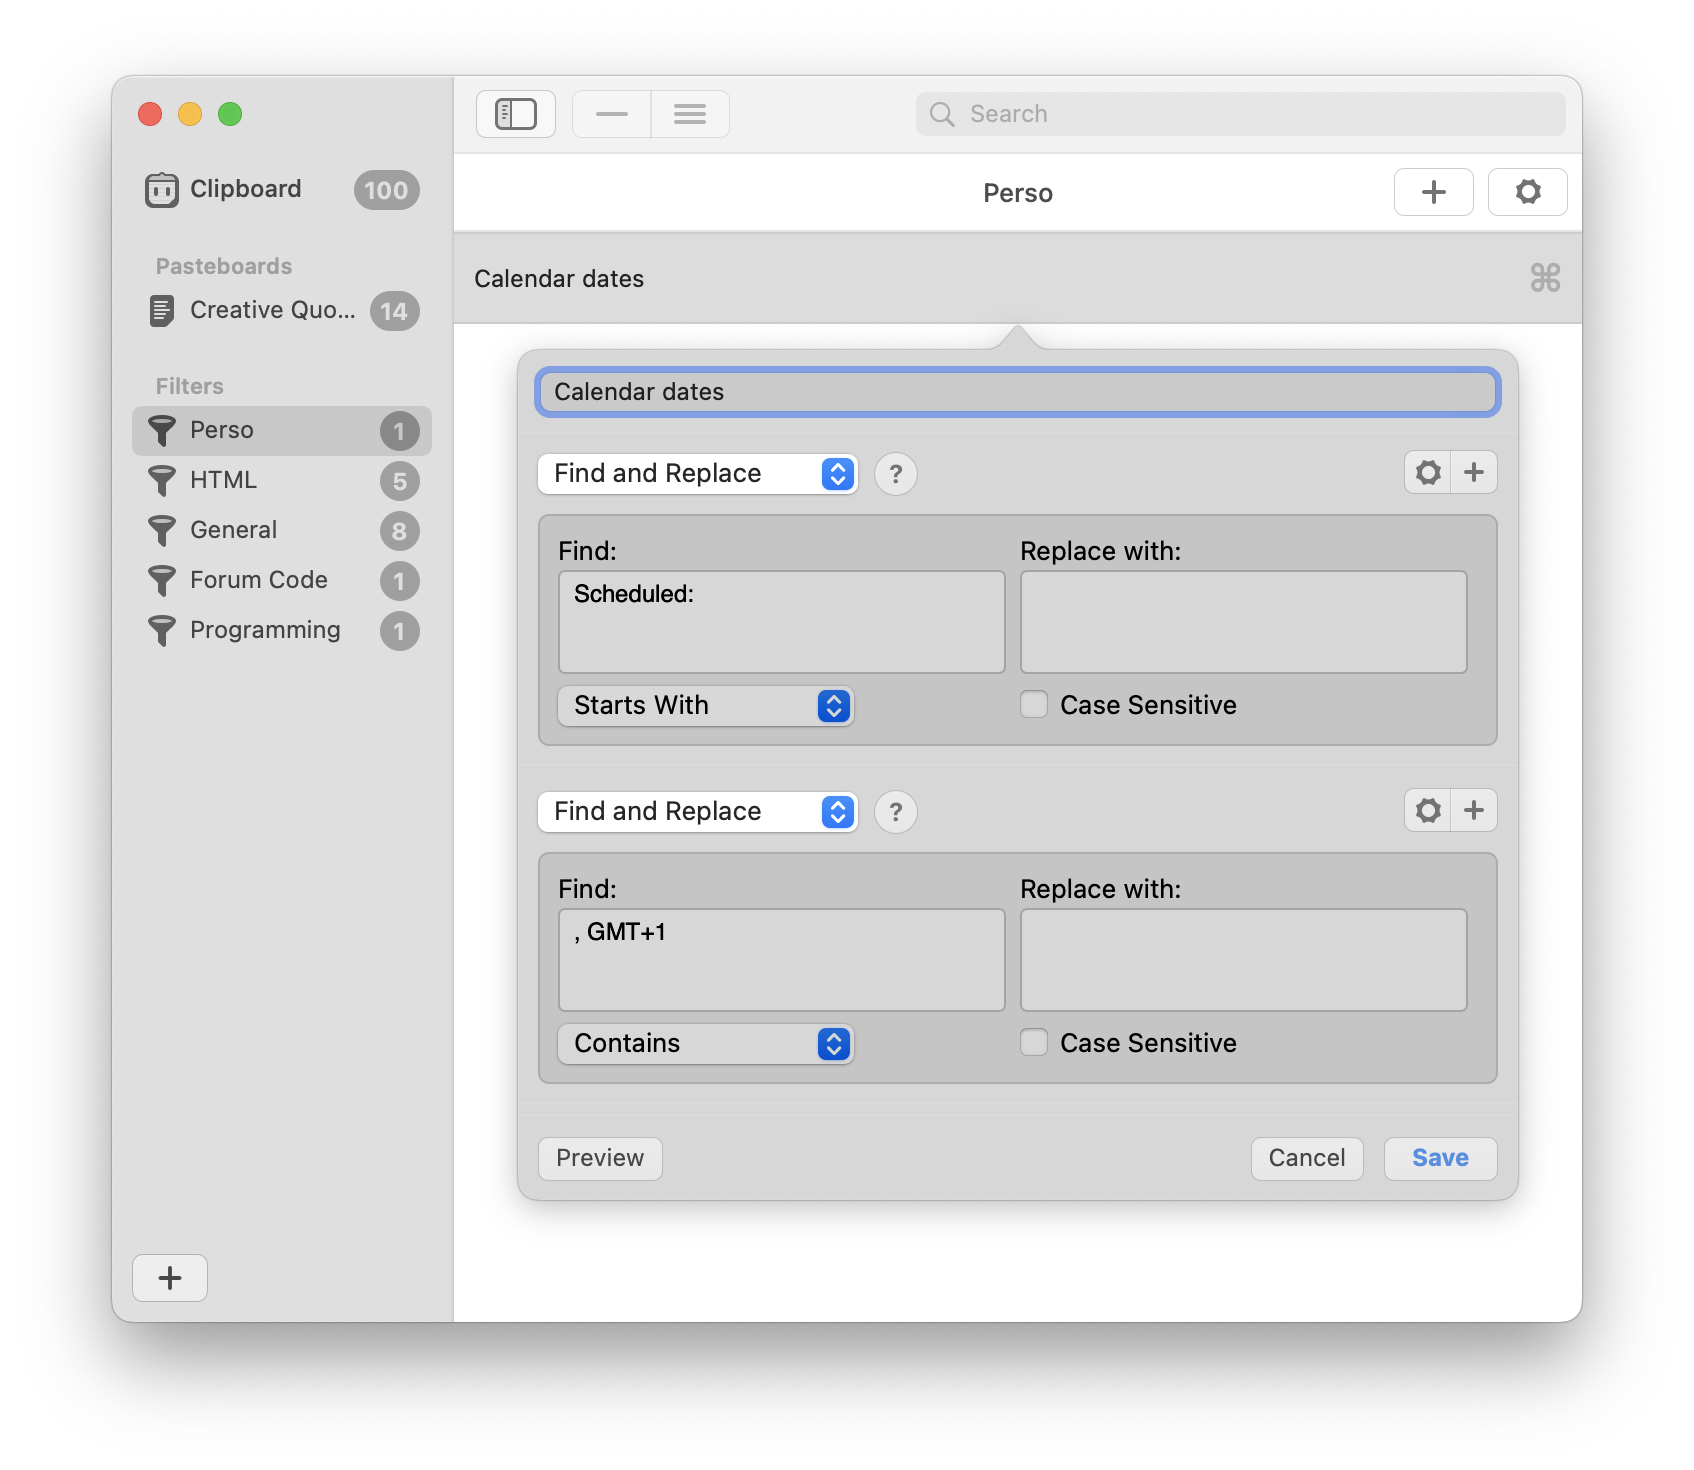Click the keyboard shortcut command symbol
This screenshot has height=1470, width=1694.
coord(1544,278)
